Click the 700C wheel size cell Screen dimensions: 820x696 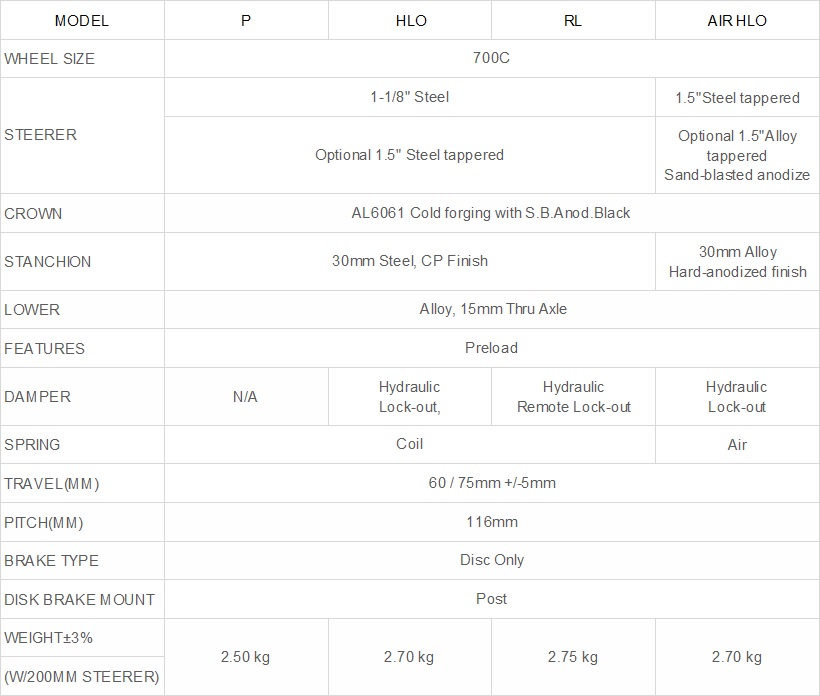click(x=492, y=58)
